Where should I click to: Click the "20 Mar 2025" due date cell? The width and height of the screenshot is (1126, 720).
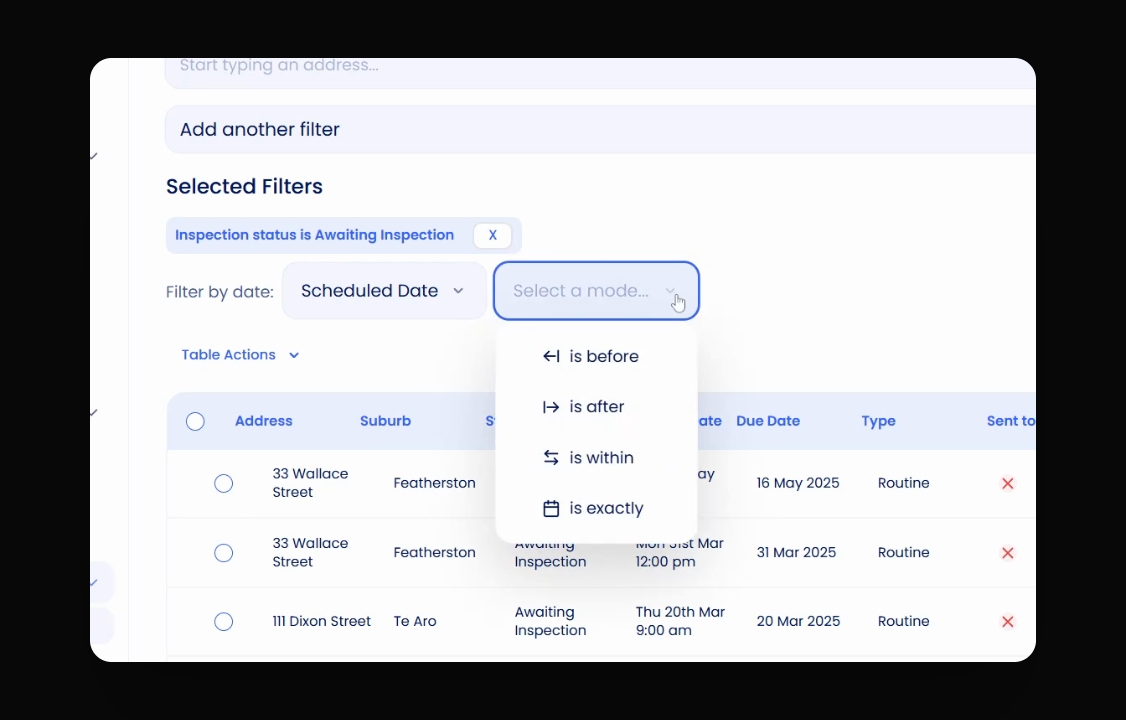tap(798, 621)
